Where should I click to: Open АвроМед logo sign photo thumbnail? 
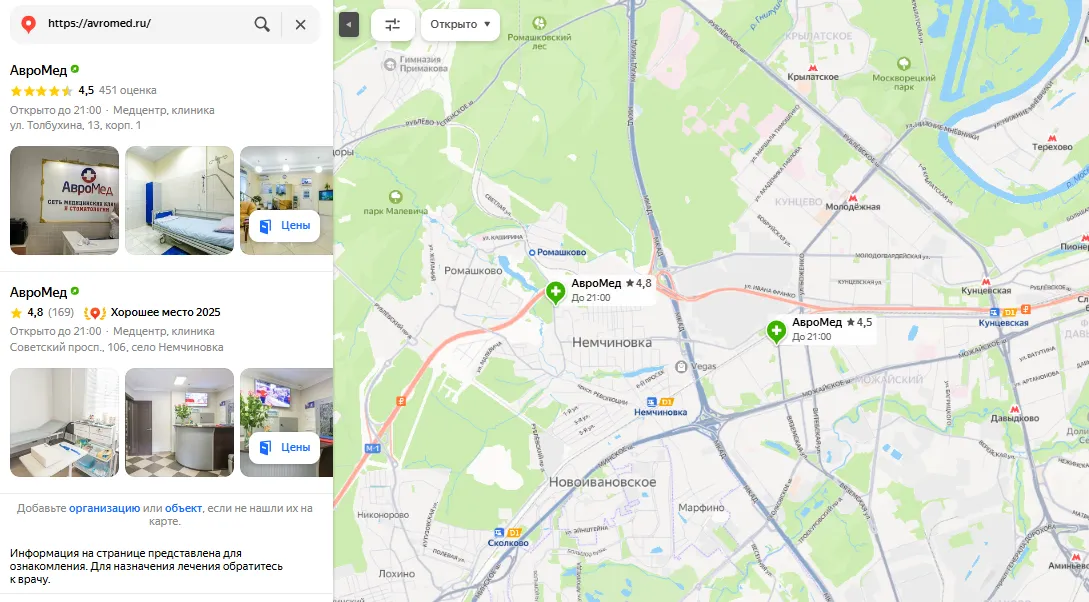coord(65,200)
